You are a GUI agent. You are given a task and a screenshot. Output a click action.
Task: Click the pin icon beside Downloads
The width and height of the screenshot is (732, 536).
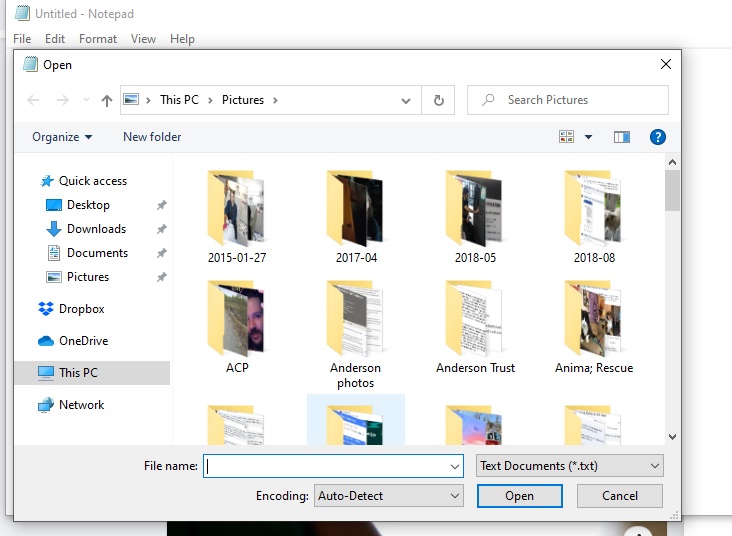pos(162,229)
